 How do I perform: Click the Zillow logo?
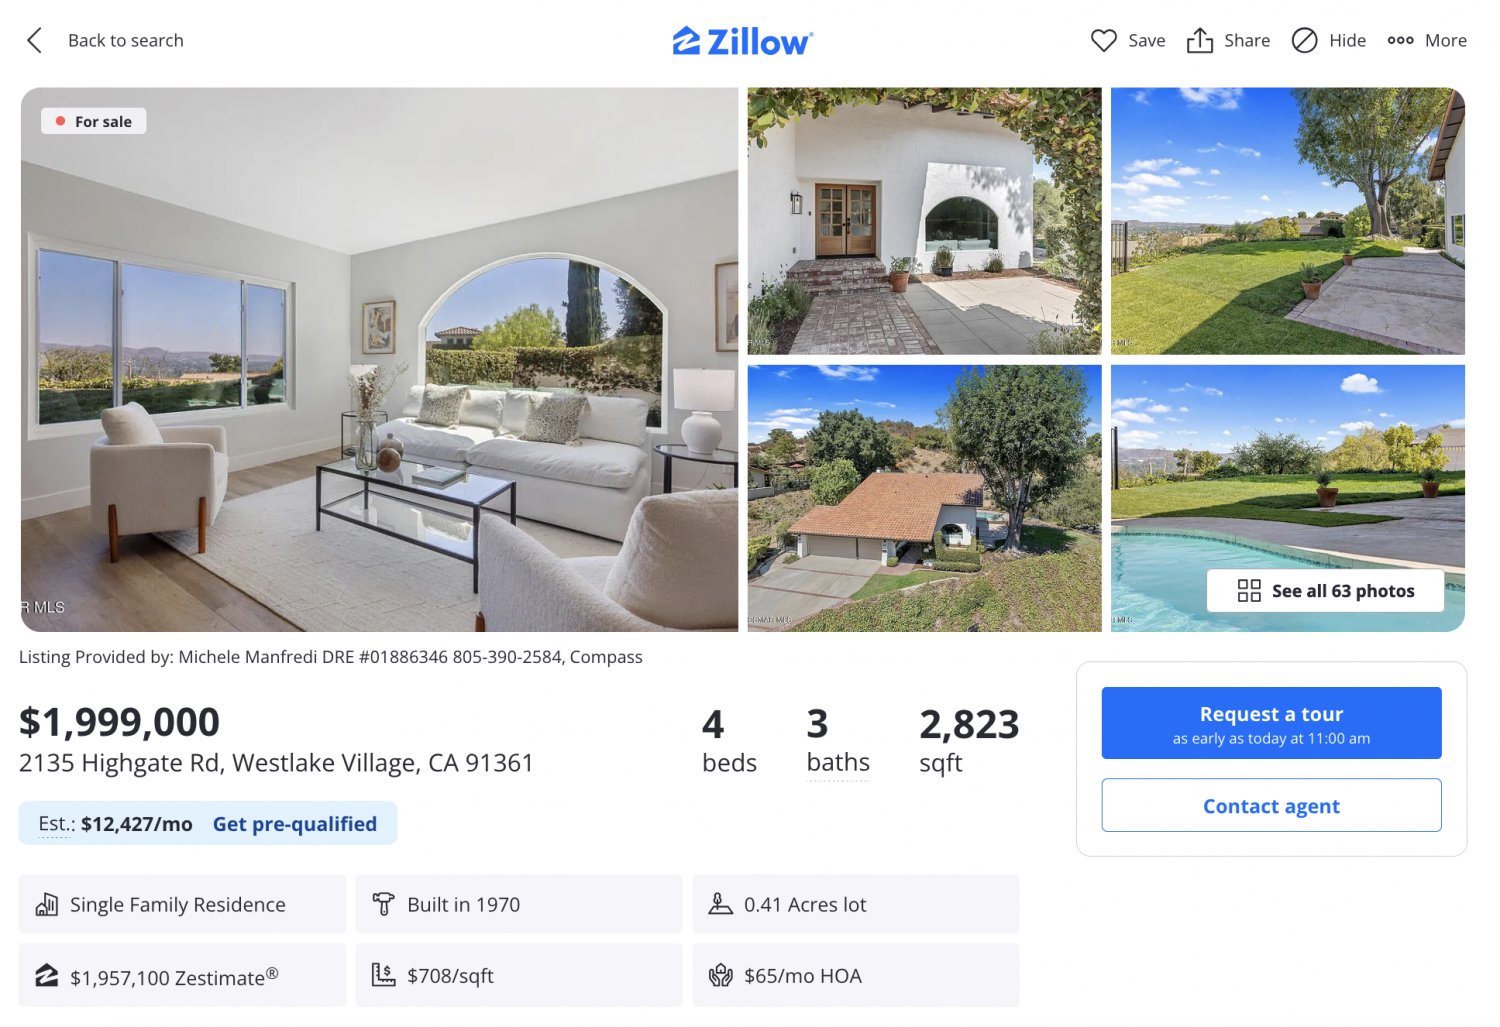743,41
